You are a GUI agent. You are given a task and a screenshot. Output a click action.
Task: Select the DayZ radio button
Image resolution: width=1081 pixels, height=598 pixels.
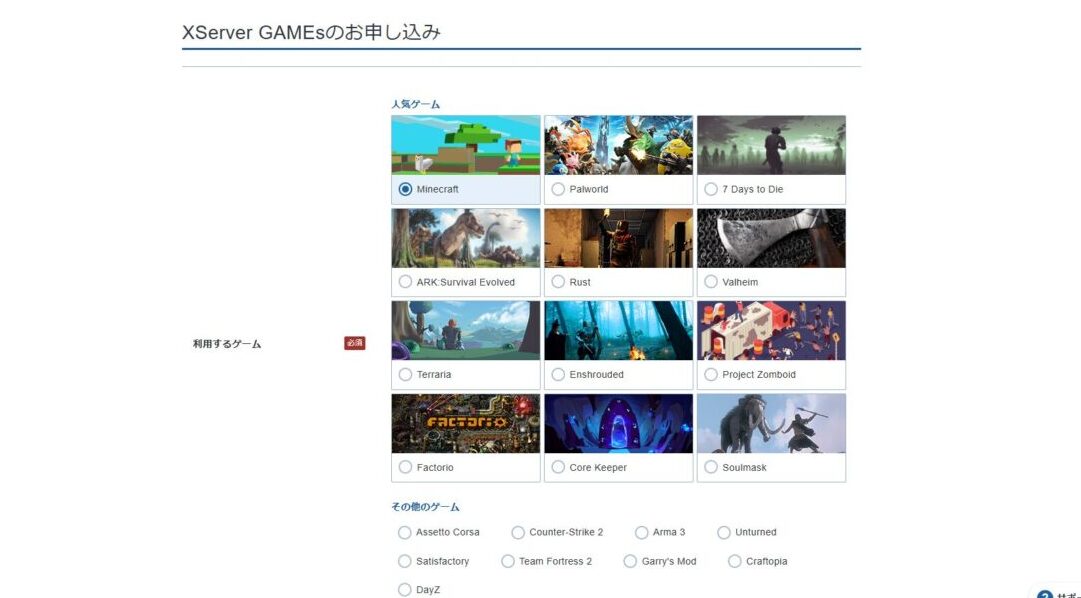[x=405, y=590]
